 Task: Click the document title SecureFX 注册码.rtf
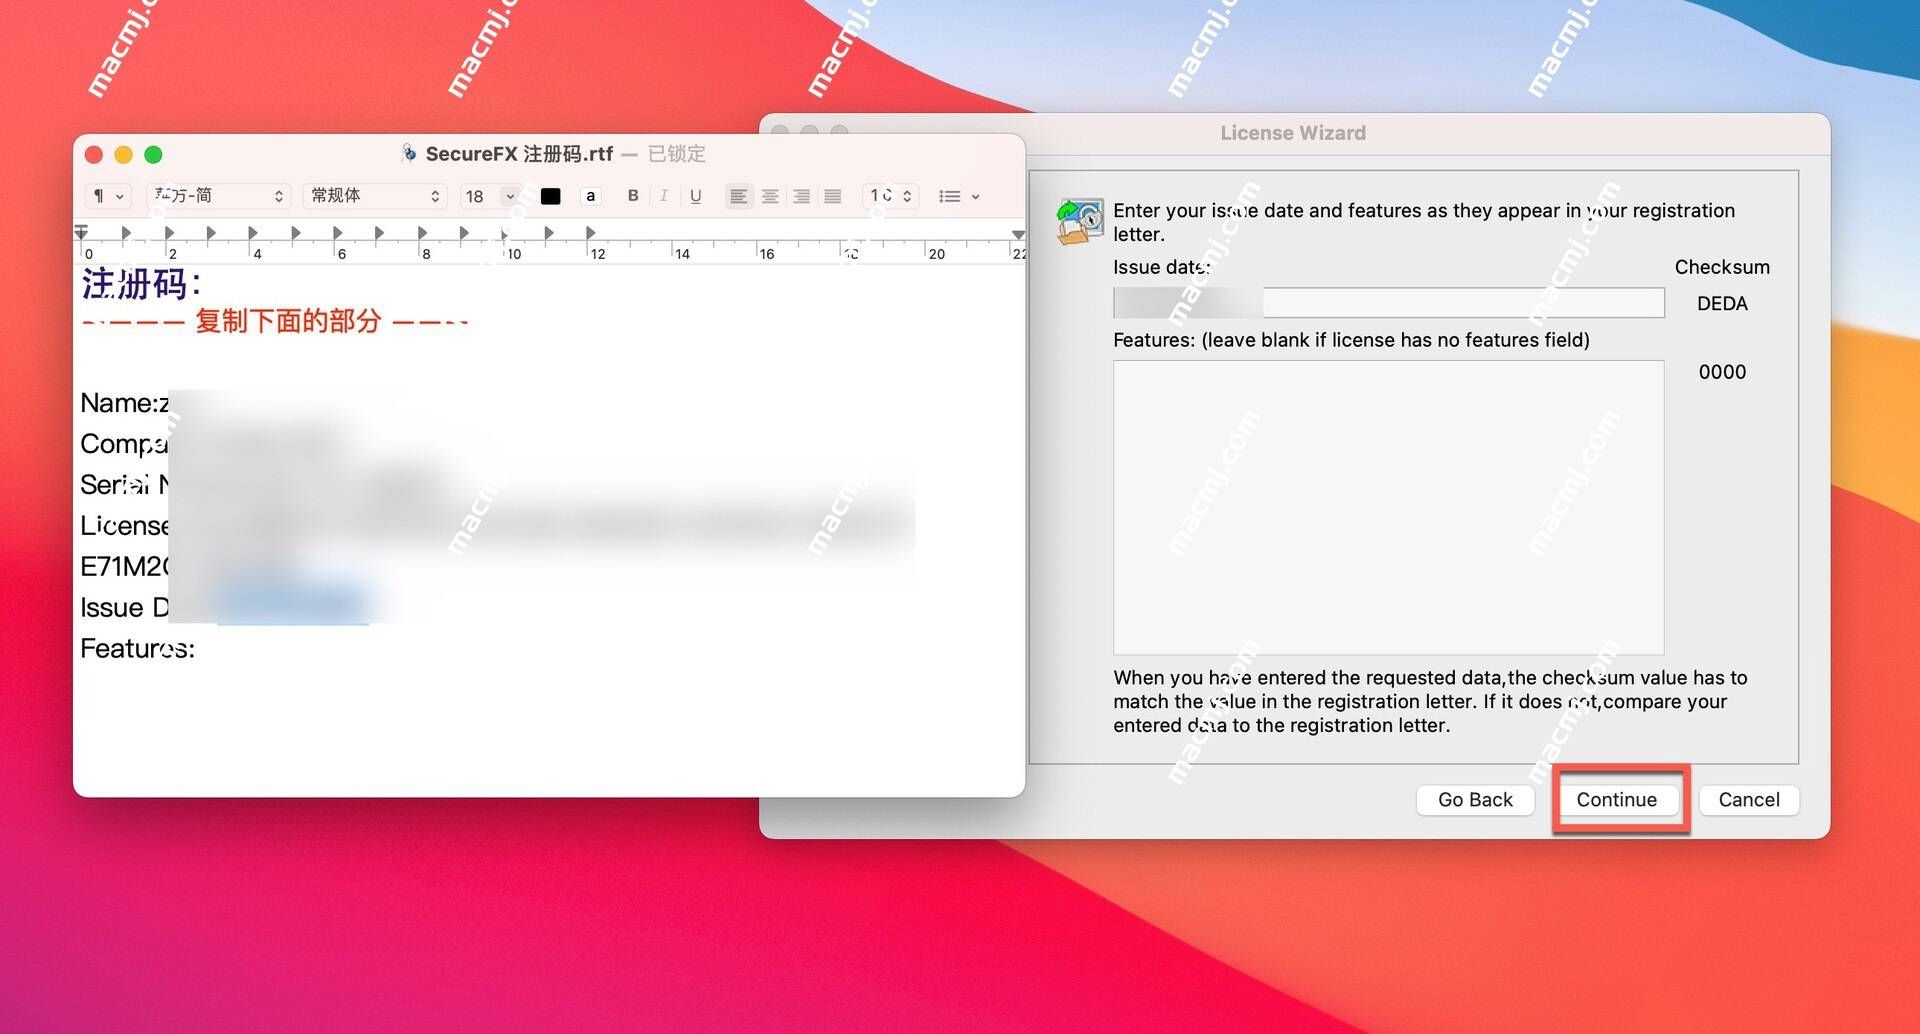(519, 154)
